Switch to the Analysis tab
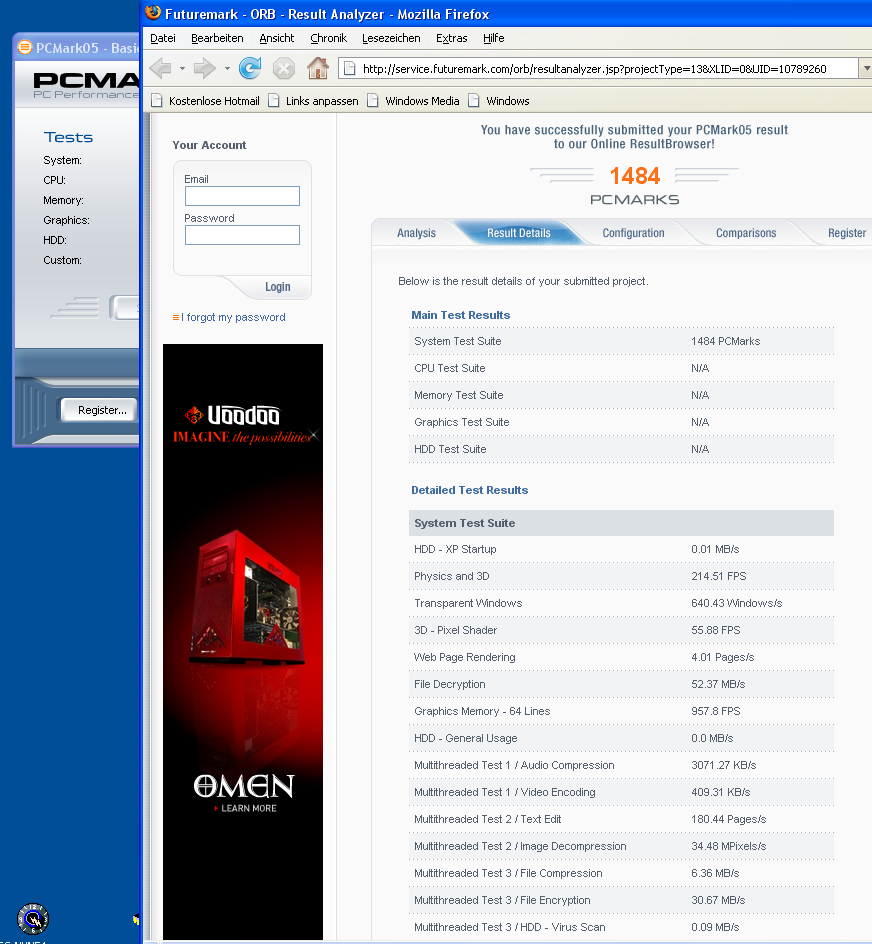 (x=416, y=233)
